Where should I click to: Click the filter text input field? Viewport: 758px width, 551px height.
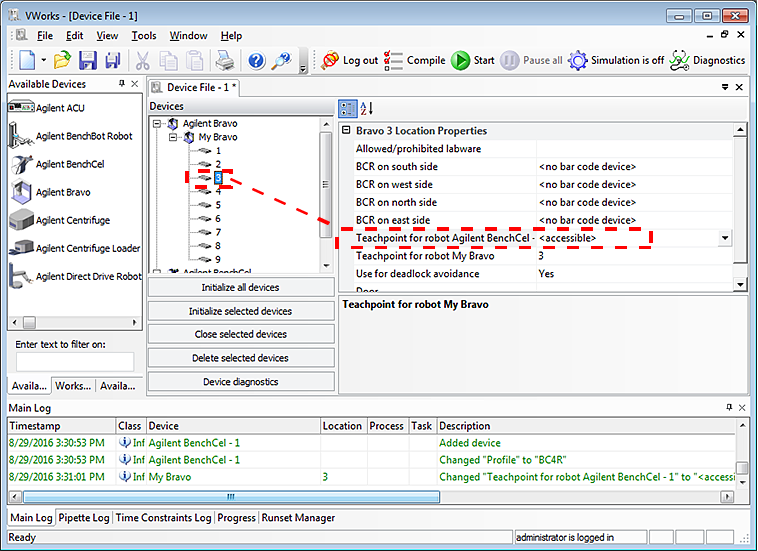(x=74, y=362)
